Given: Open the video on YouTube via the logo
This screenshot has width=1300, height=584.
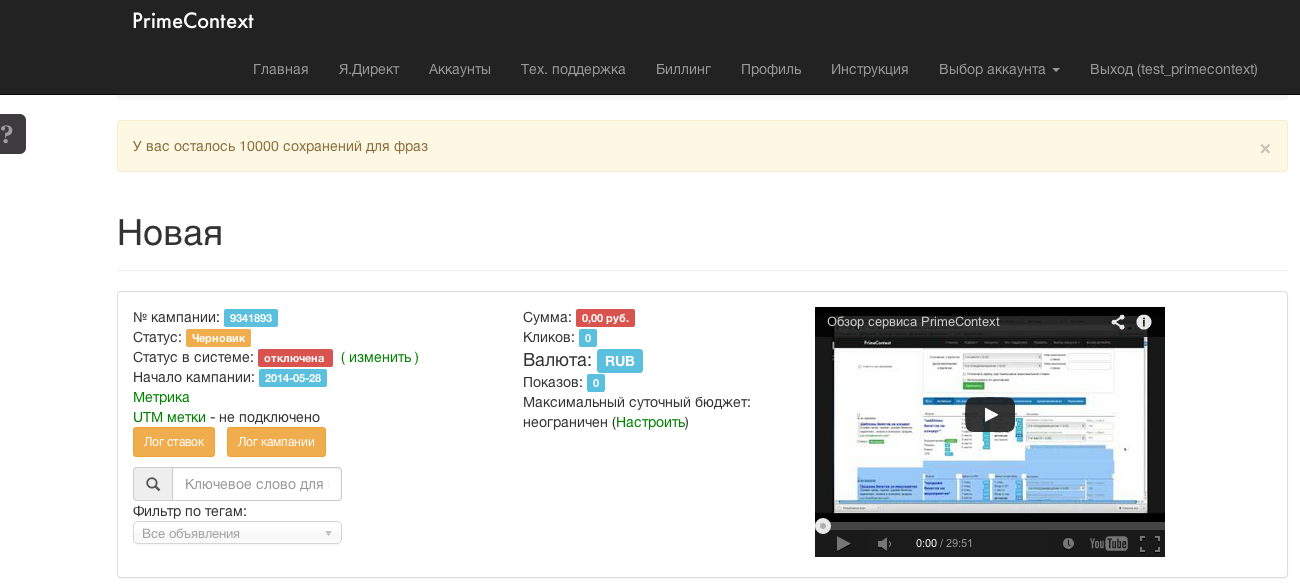Looking at the screenshot, I should pyautogui.click(x=1108, y=543).
